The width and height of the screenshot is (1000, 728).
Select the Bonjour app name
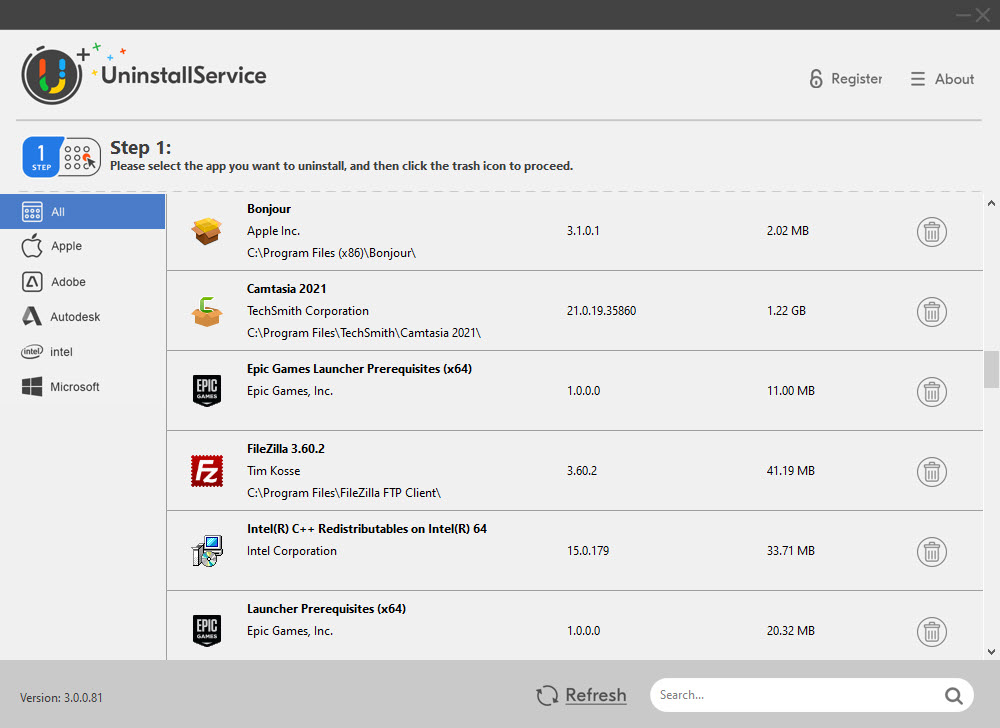click(x=268, y=209)
